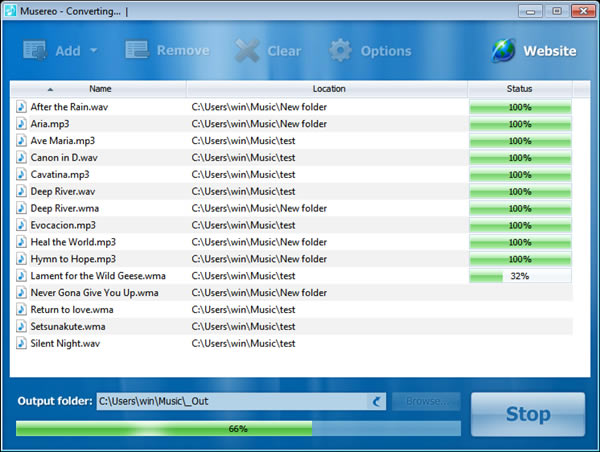600x452 pixels.
Task: Click the Remove toolbar icon
Action: click(x=137, y=51)
